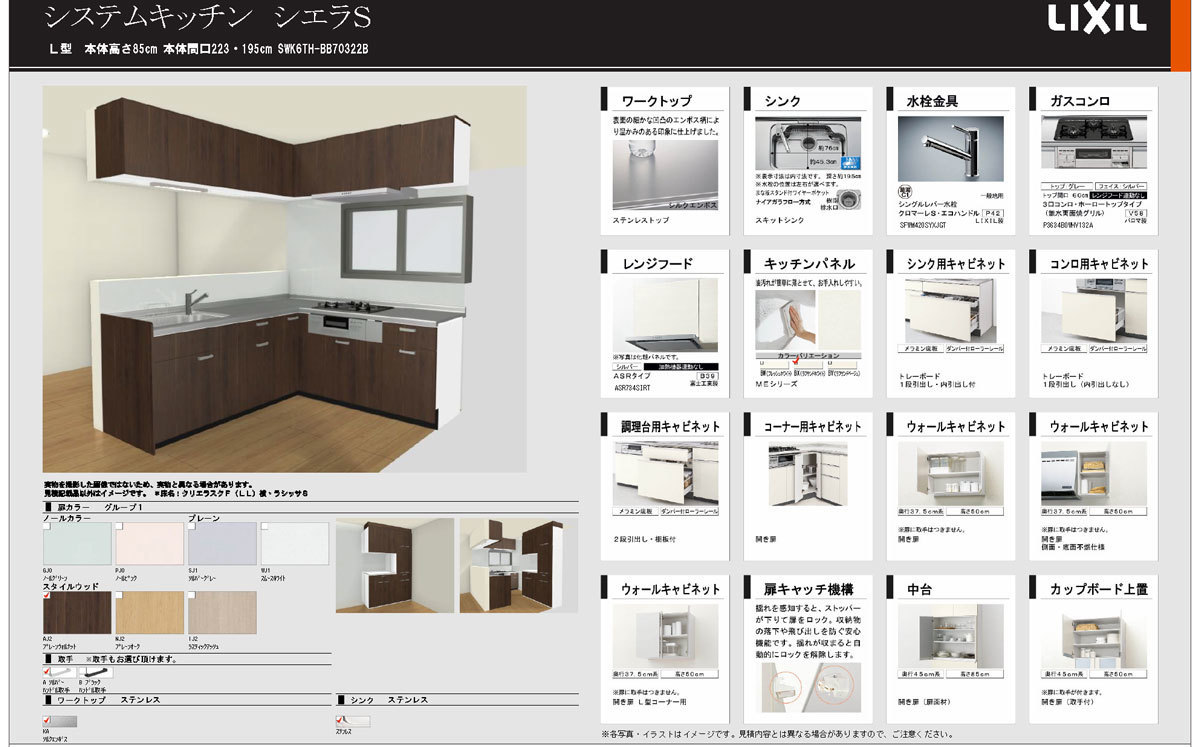The height and width of the screenshot is (747, 1200).
Task: Click the プレーン group label
Action: pyautogui.click(x=204, y=519)
